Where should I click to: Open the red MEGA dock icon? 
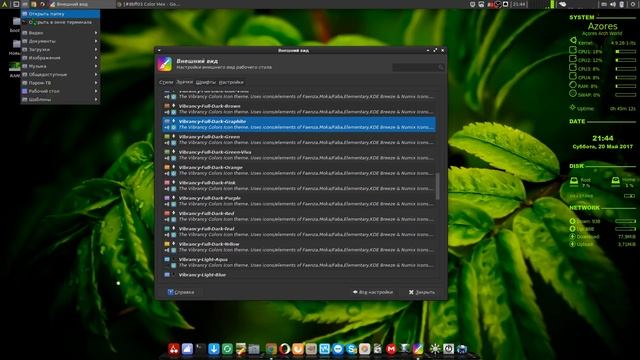pyautogui.click(x=391, y=349)
